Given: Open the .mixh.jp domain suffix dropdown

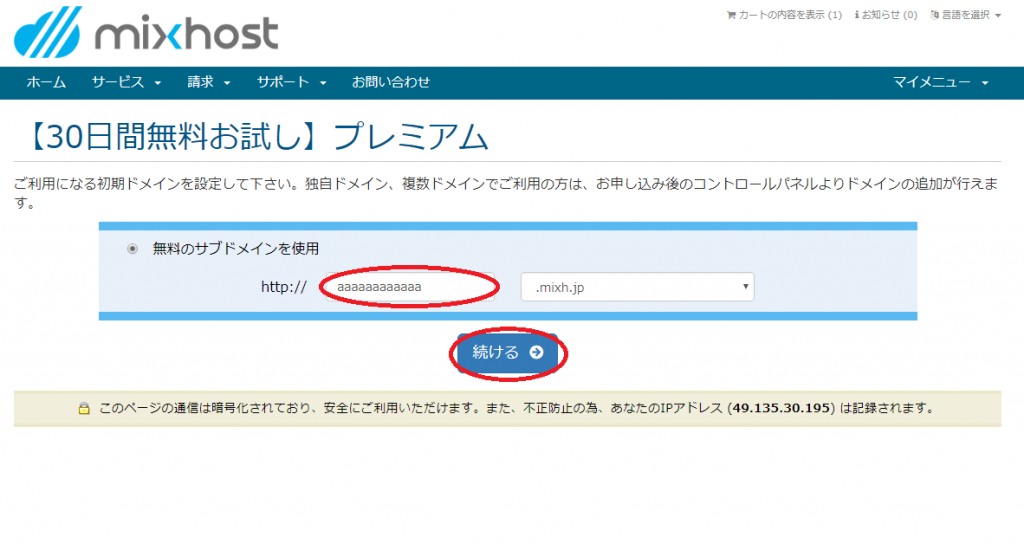Looking at the screenshot, I should 637,288.
